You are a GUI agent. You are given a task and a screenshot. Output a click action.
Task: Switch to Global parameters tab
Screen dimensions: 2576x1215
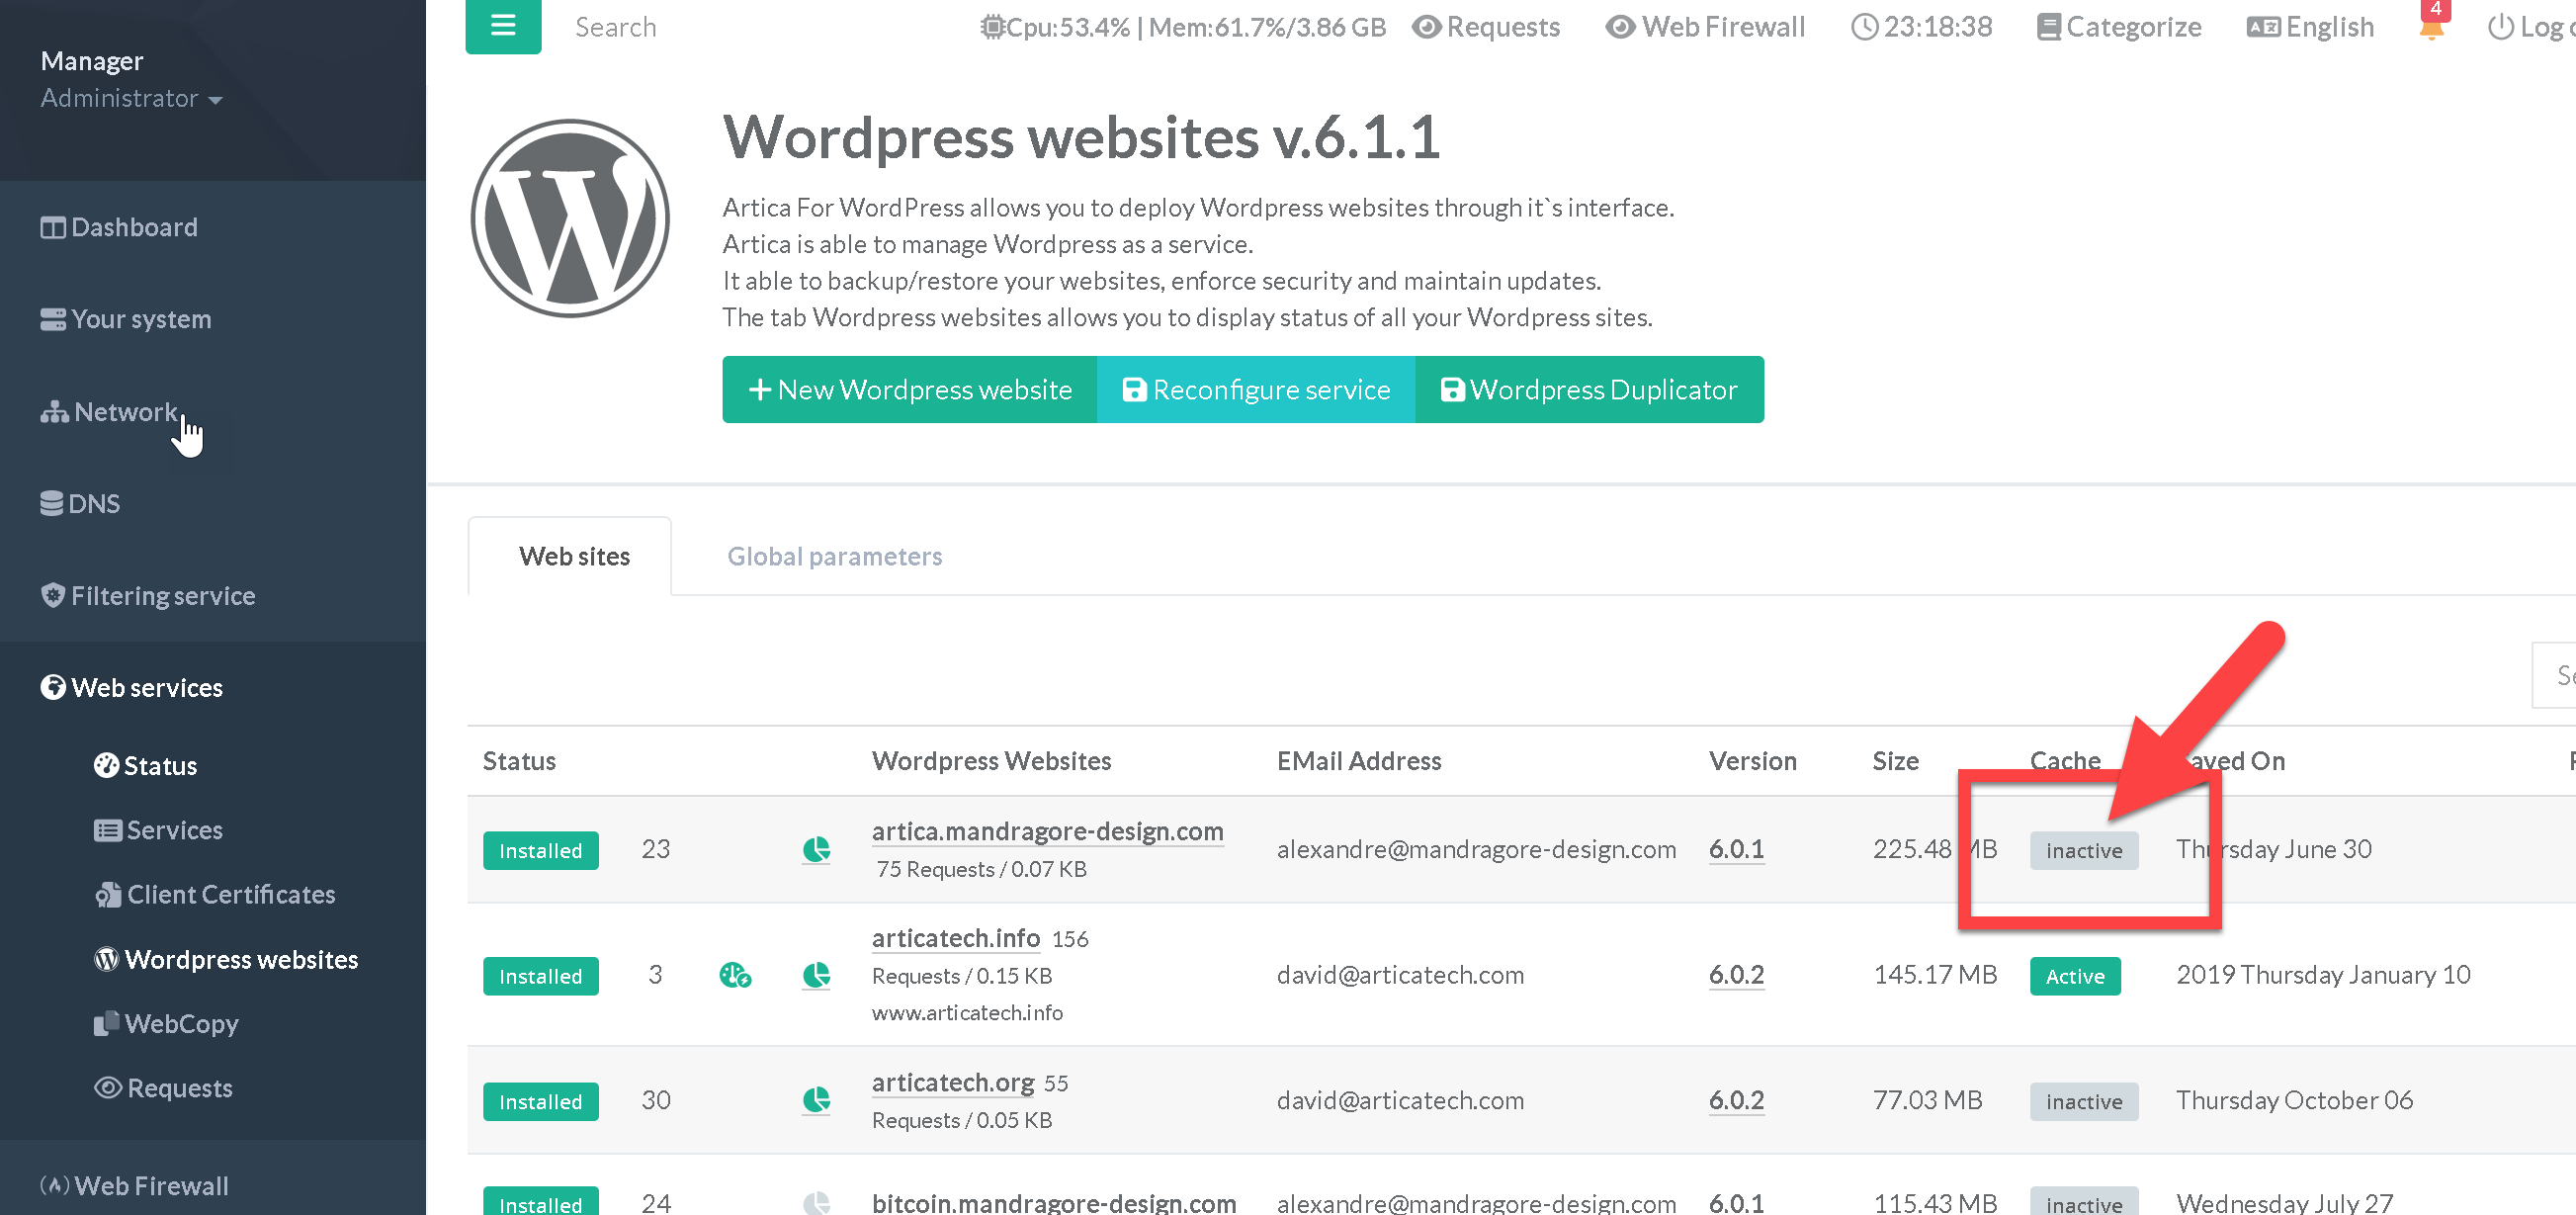click(834, 556)
